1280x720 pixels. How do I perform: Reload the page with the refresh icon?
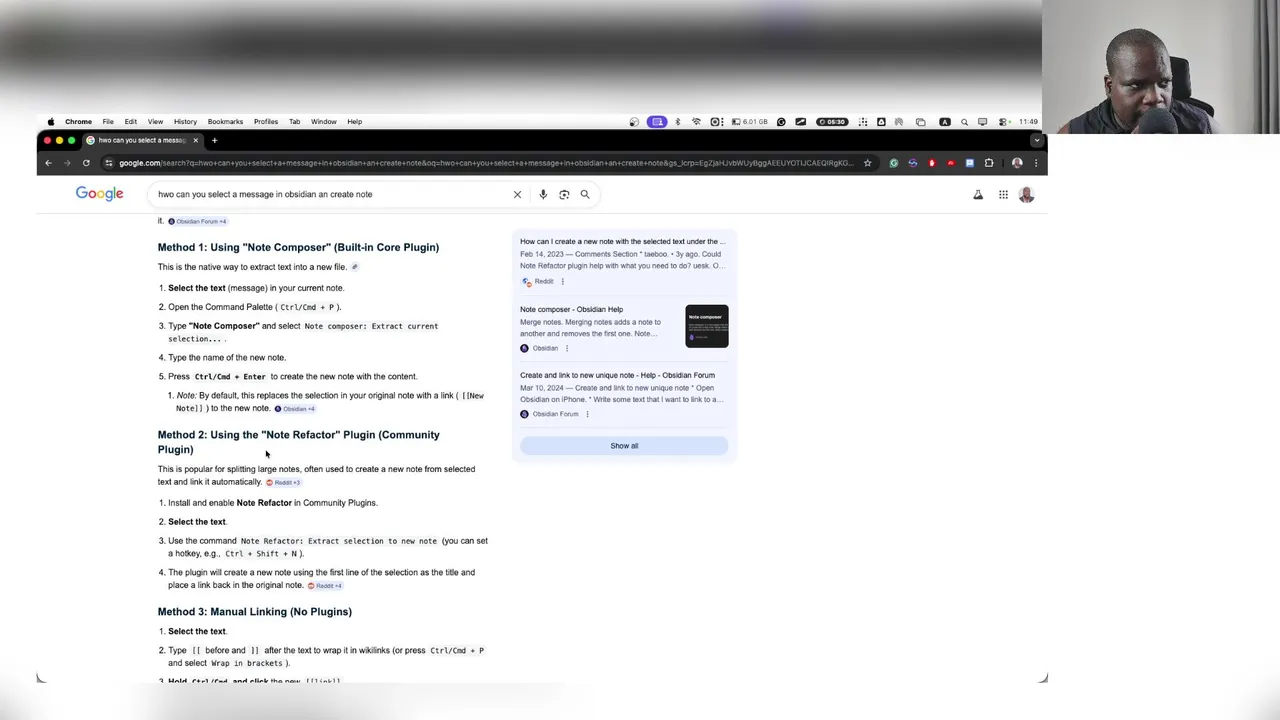[x=86, y=163]
